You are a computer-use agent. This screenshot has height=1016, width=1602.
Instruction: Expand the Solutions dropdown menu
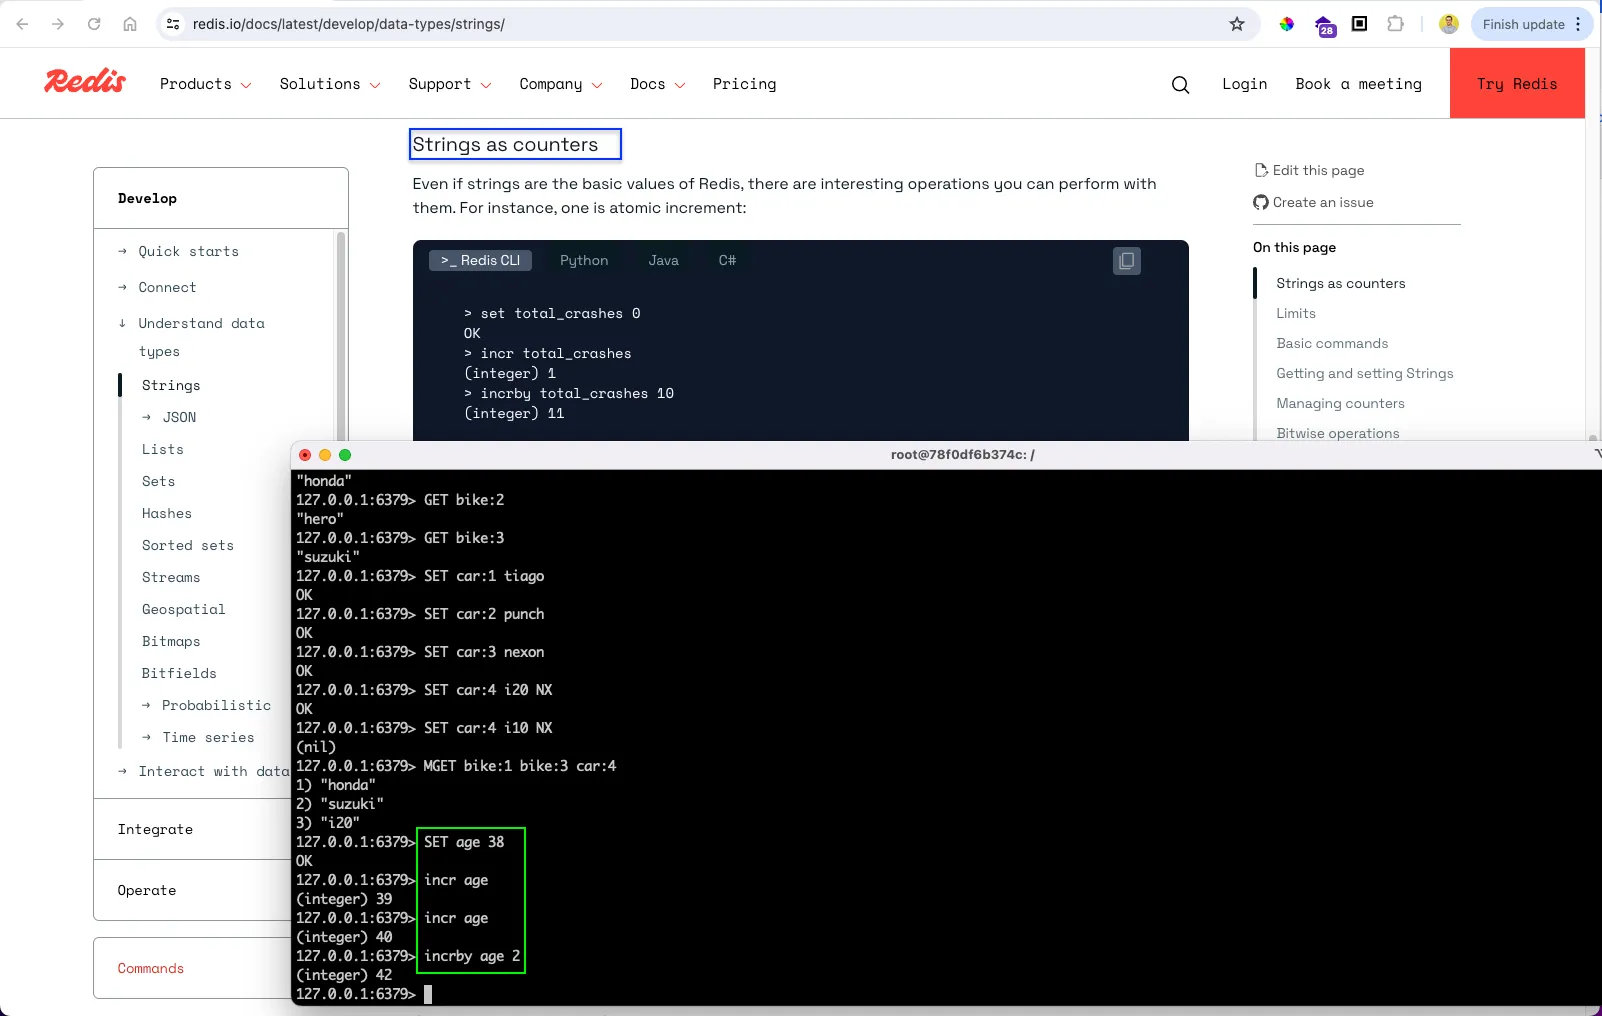click(x=330, y=84)
